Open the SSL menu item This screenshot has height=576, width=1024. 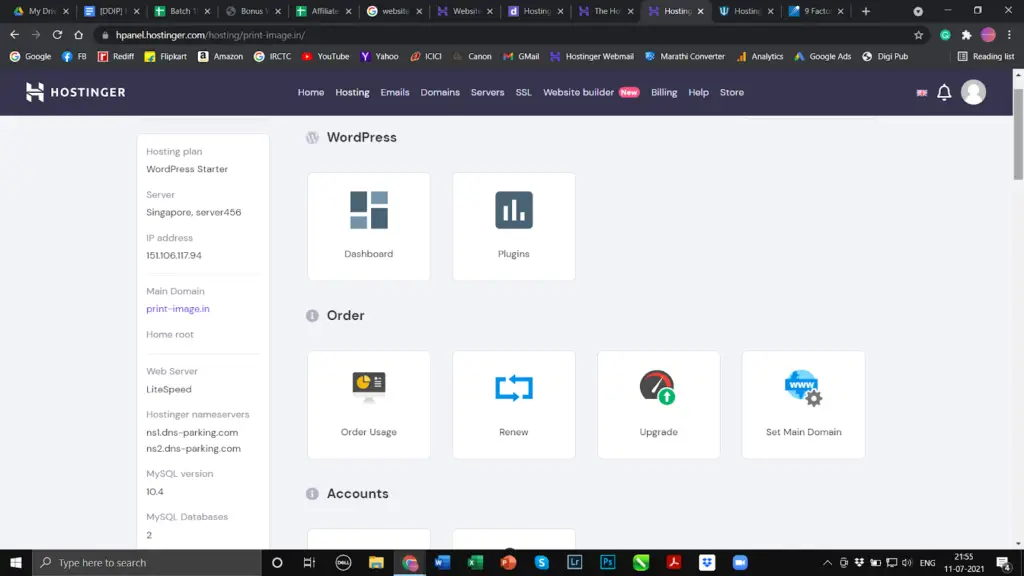(x=523, y=93)
